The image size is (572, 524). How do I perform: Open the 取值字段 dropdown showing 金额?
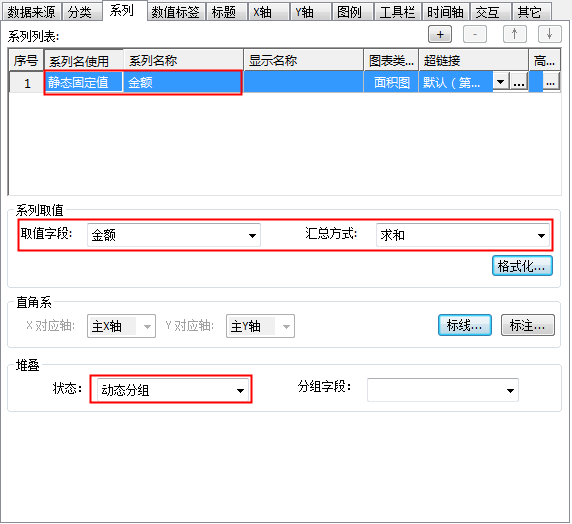(x=174, y=235)
